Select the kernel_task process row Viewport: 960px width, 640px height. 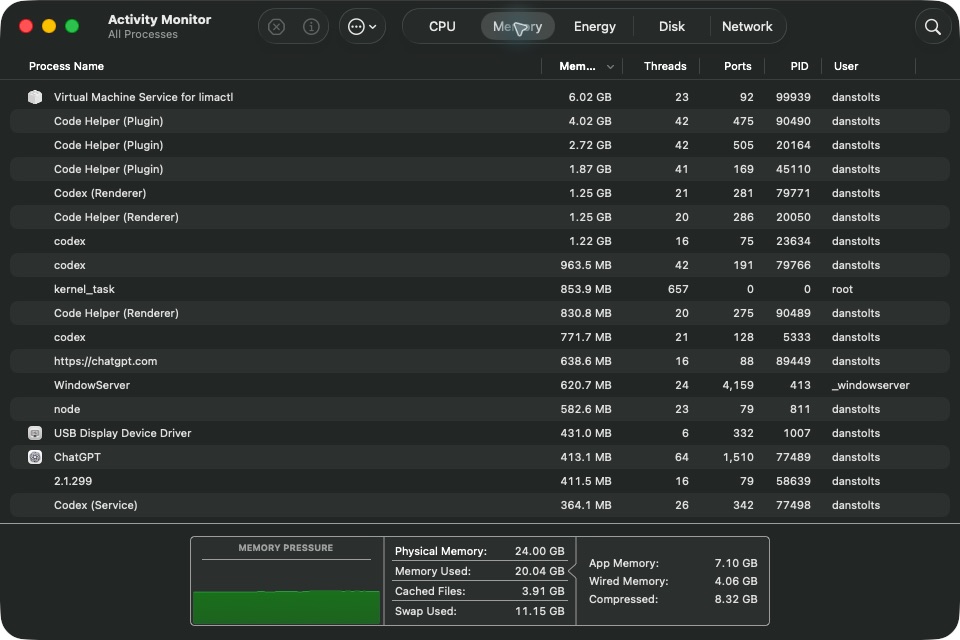[479, 289]
